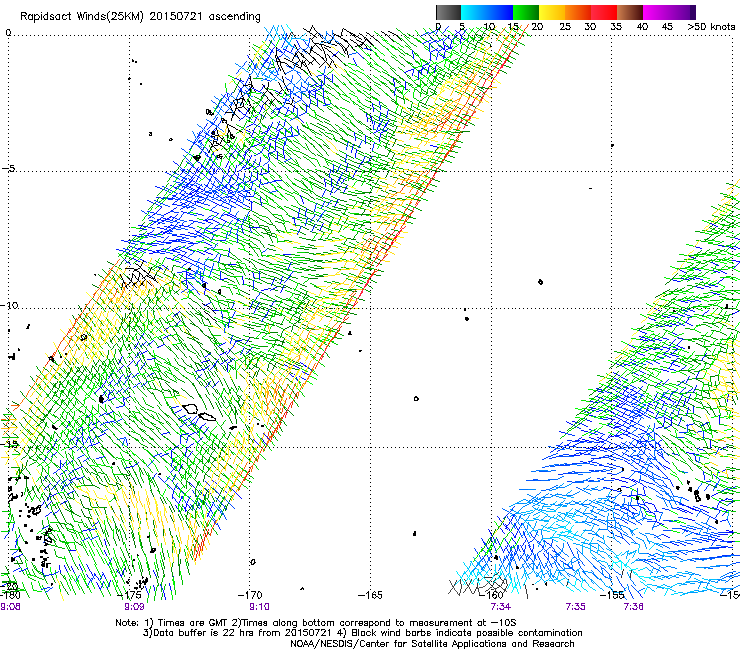Click the title 'Rapidsact Winds(25KM) 20150721 ascending'

click(x=140, y=16)
